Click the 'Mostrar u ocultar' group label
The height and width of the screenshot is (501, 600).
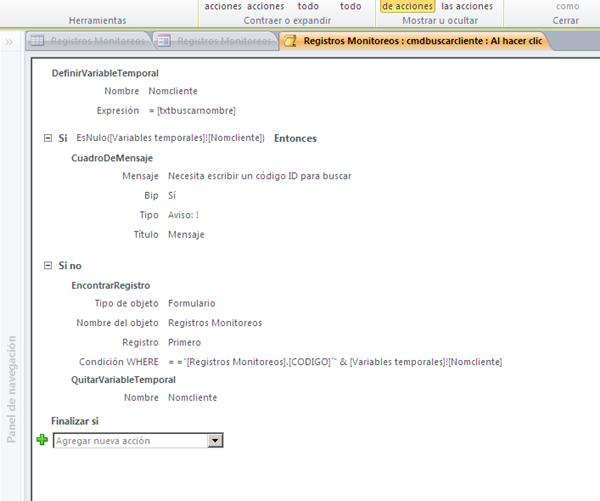click(440, 21)
